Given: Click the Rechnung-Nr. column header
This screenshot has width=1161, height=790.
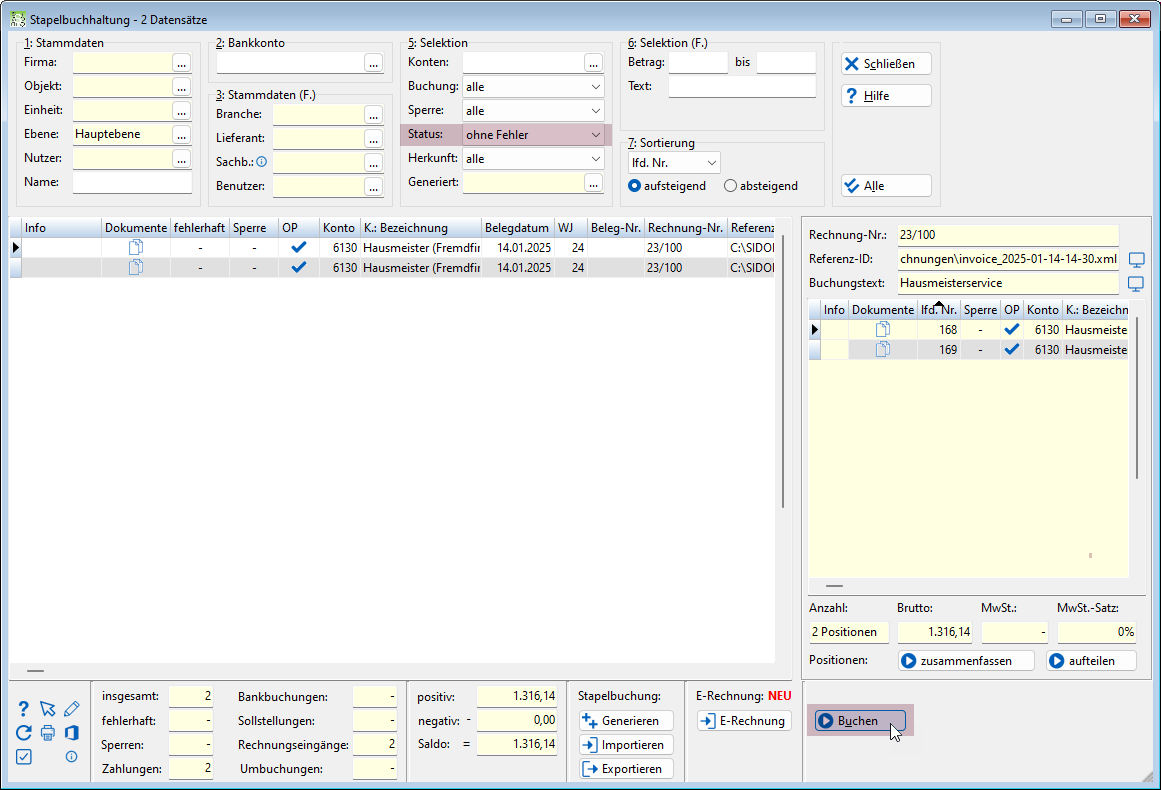Looking at the screenshot, I should pos(685,228).
